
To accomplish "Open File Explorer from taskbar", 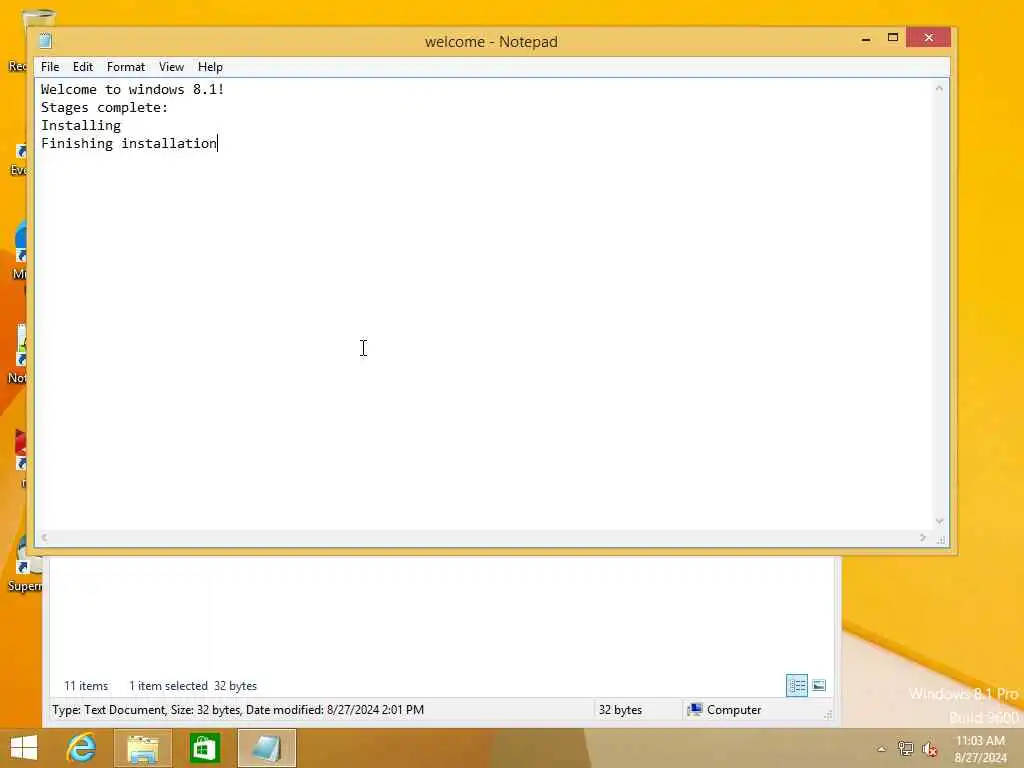I will pos(142,748).
